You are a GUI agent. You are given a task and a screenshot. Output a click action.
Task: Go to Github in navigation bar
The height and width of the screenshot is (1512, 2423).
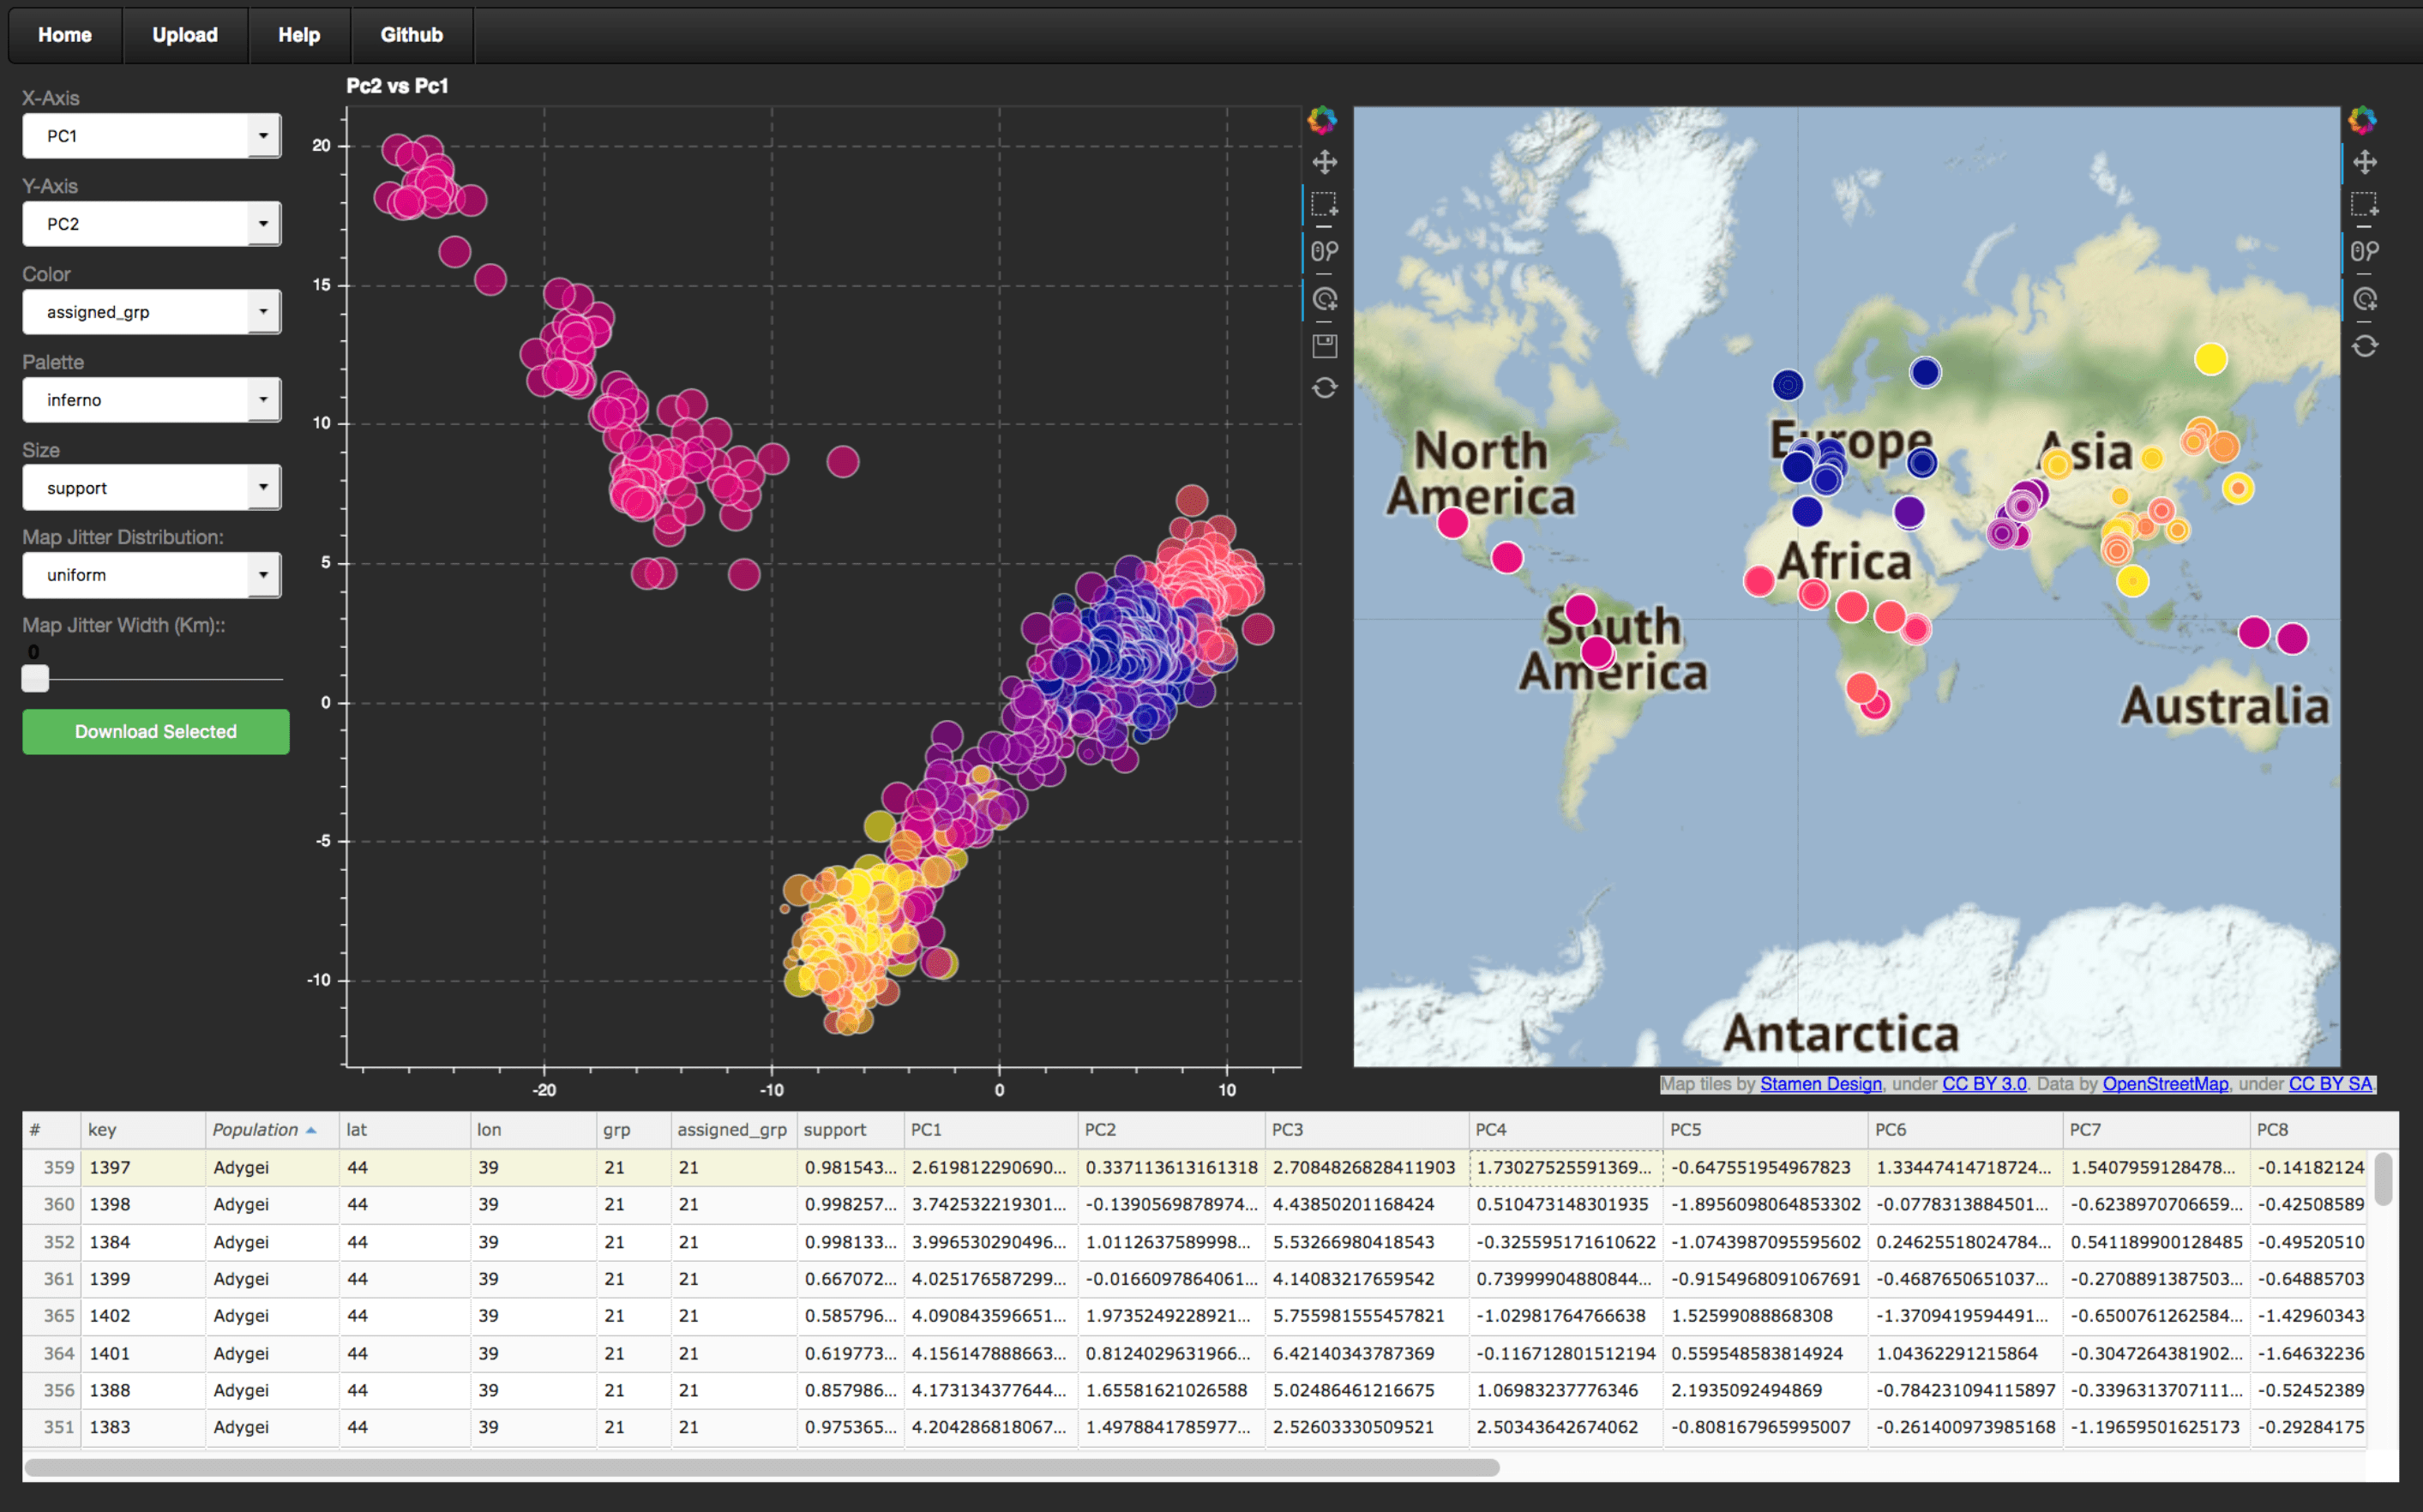411,35
